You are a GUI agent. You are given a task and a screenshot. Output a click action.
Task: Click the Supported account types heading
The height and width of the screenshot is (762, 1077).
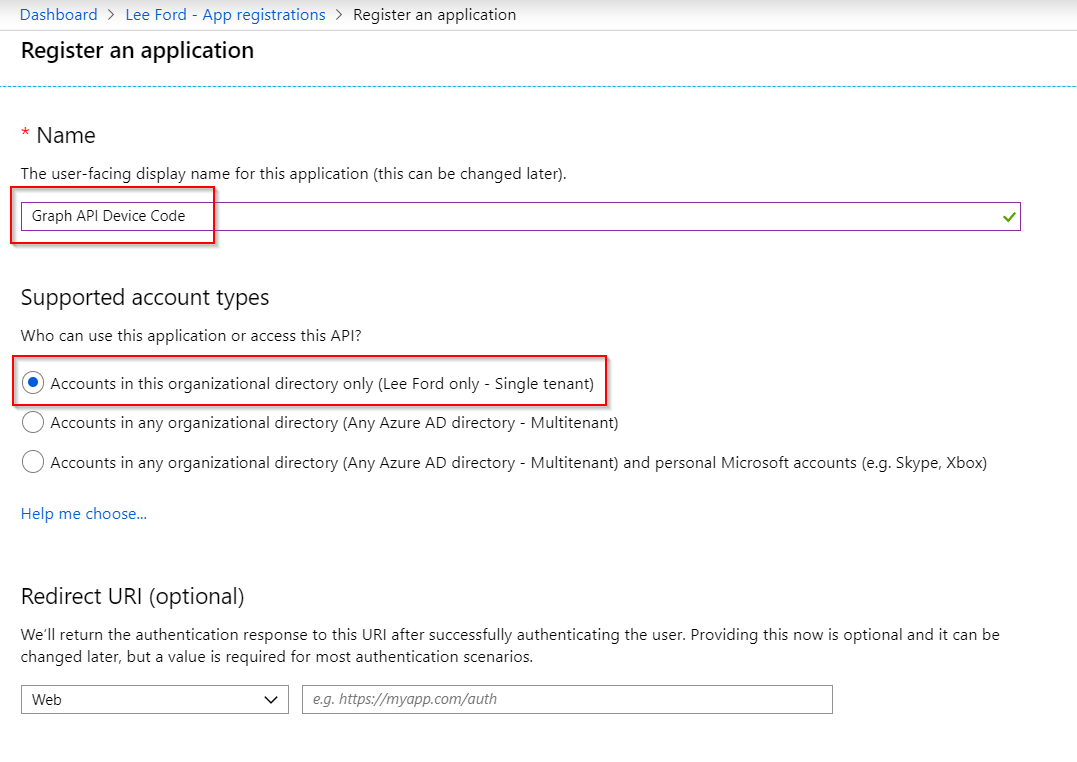145,298
